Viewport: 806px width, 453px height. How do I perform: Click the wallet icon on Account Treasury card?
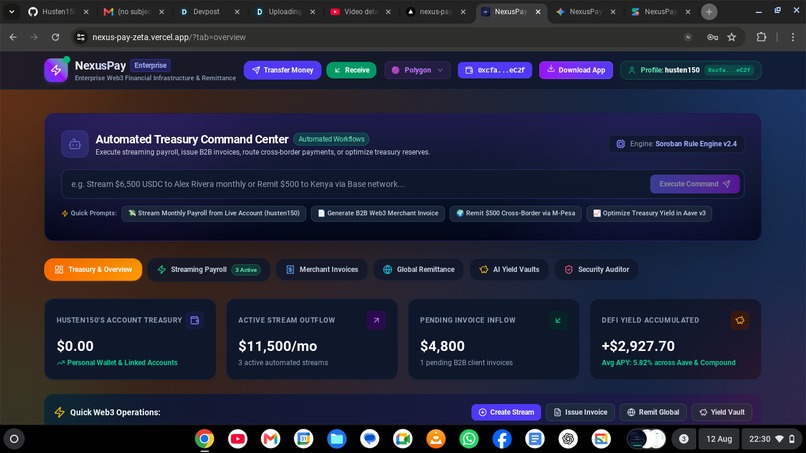pos(195,320)
